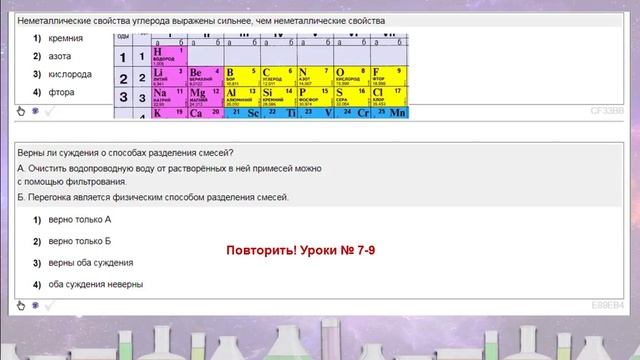Click chromium Cr cell in periodic table
This screenshot has width=640, height=360.
[x=352, y=113]
